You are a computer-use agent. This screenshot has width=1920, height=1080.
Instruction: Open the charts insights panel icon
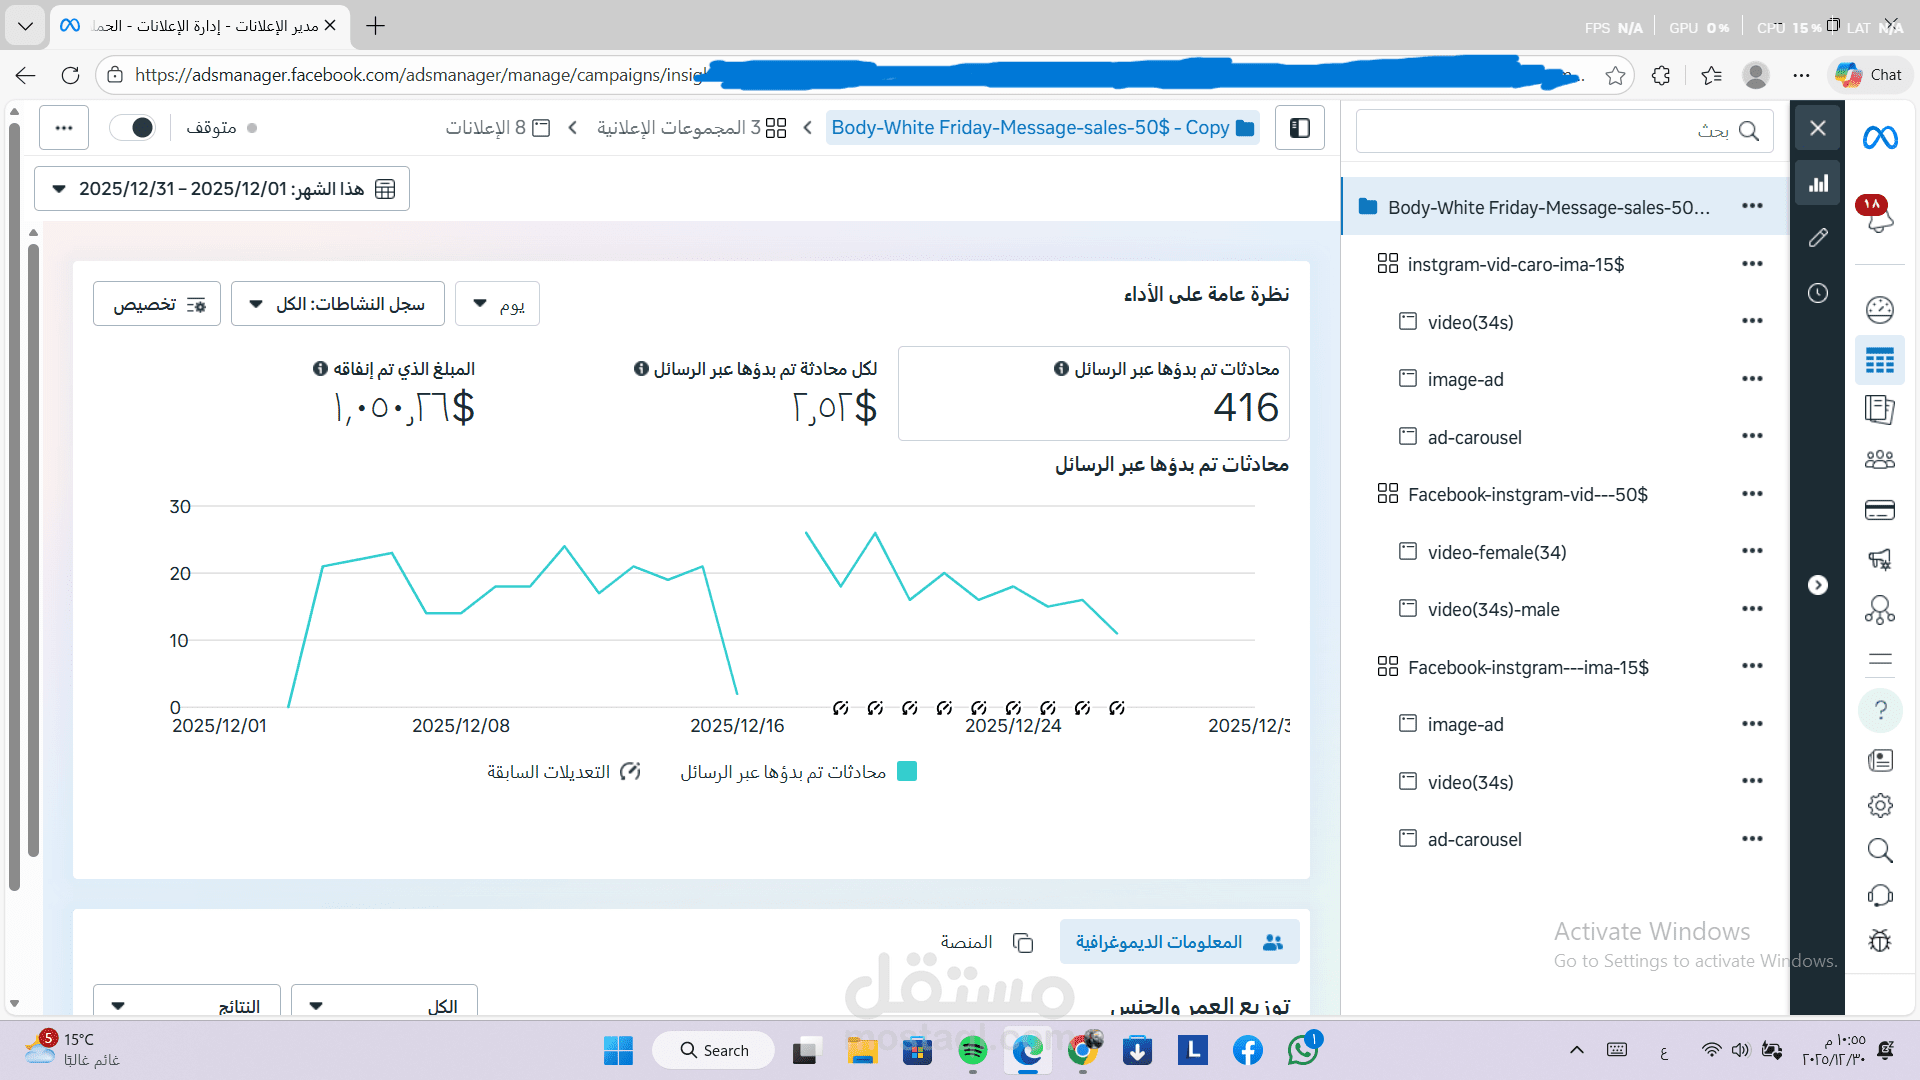pos(1818,183)
